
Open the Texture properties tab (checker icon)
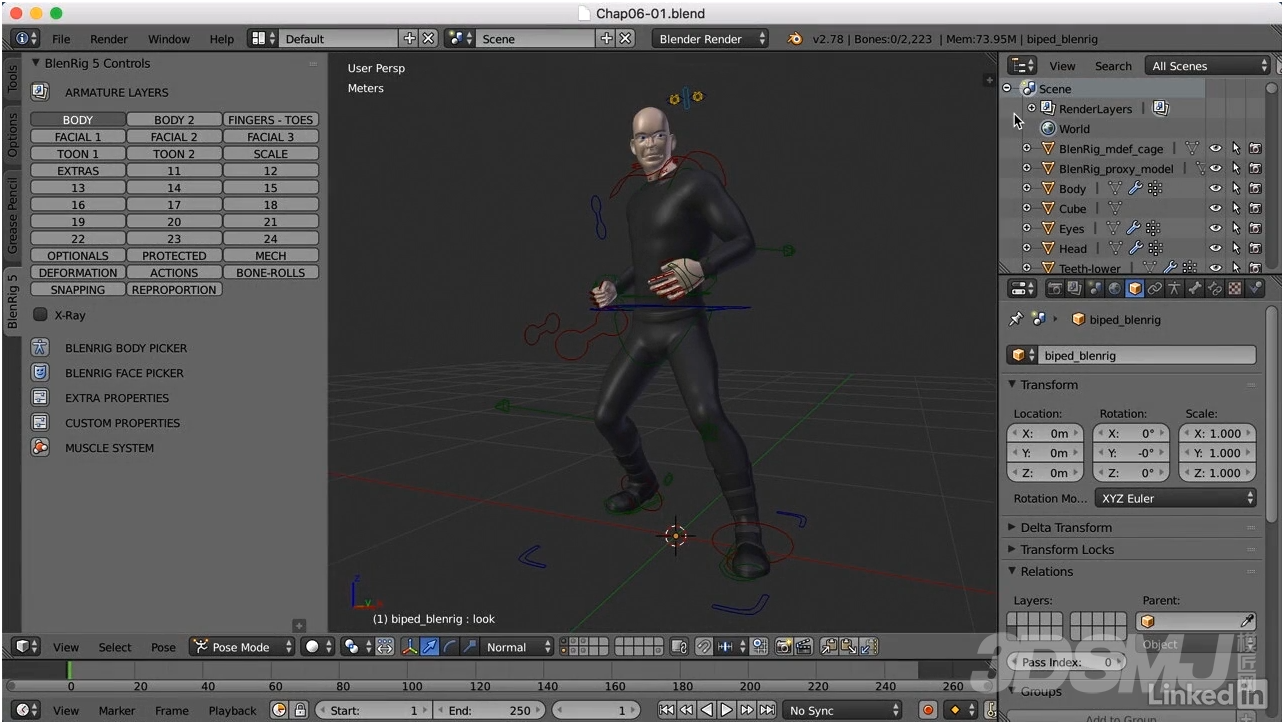coord(1235,289)
